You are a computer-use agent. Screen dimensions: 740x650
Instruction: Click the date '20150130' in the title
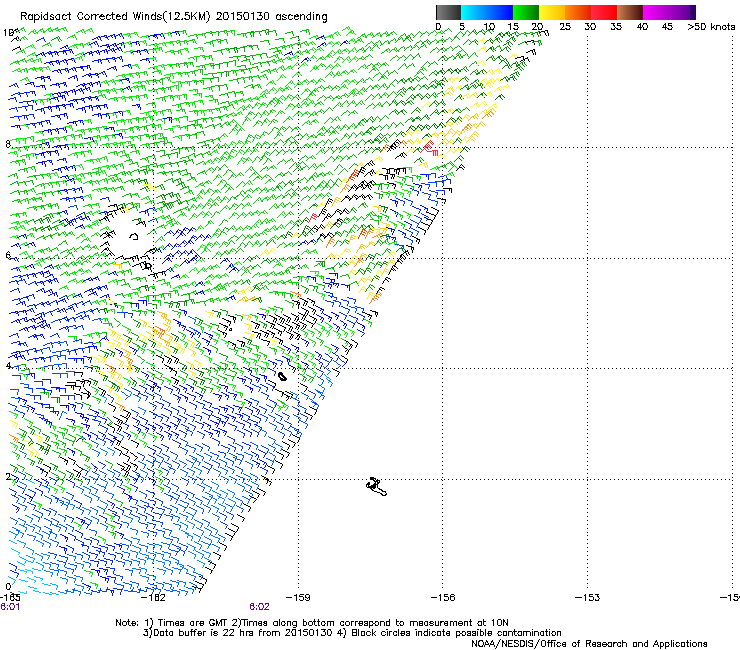243,17
